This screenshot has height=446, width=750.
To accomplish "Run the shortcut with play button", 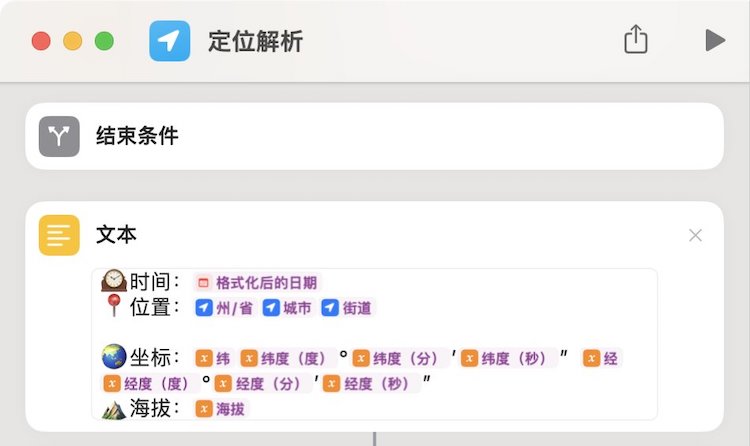I will point(714,40).
